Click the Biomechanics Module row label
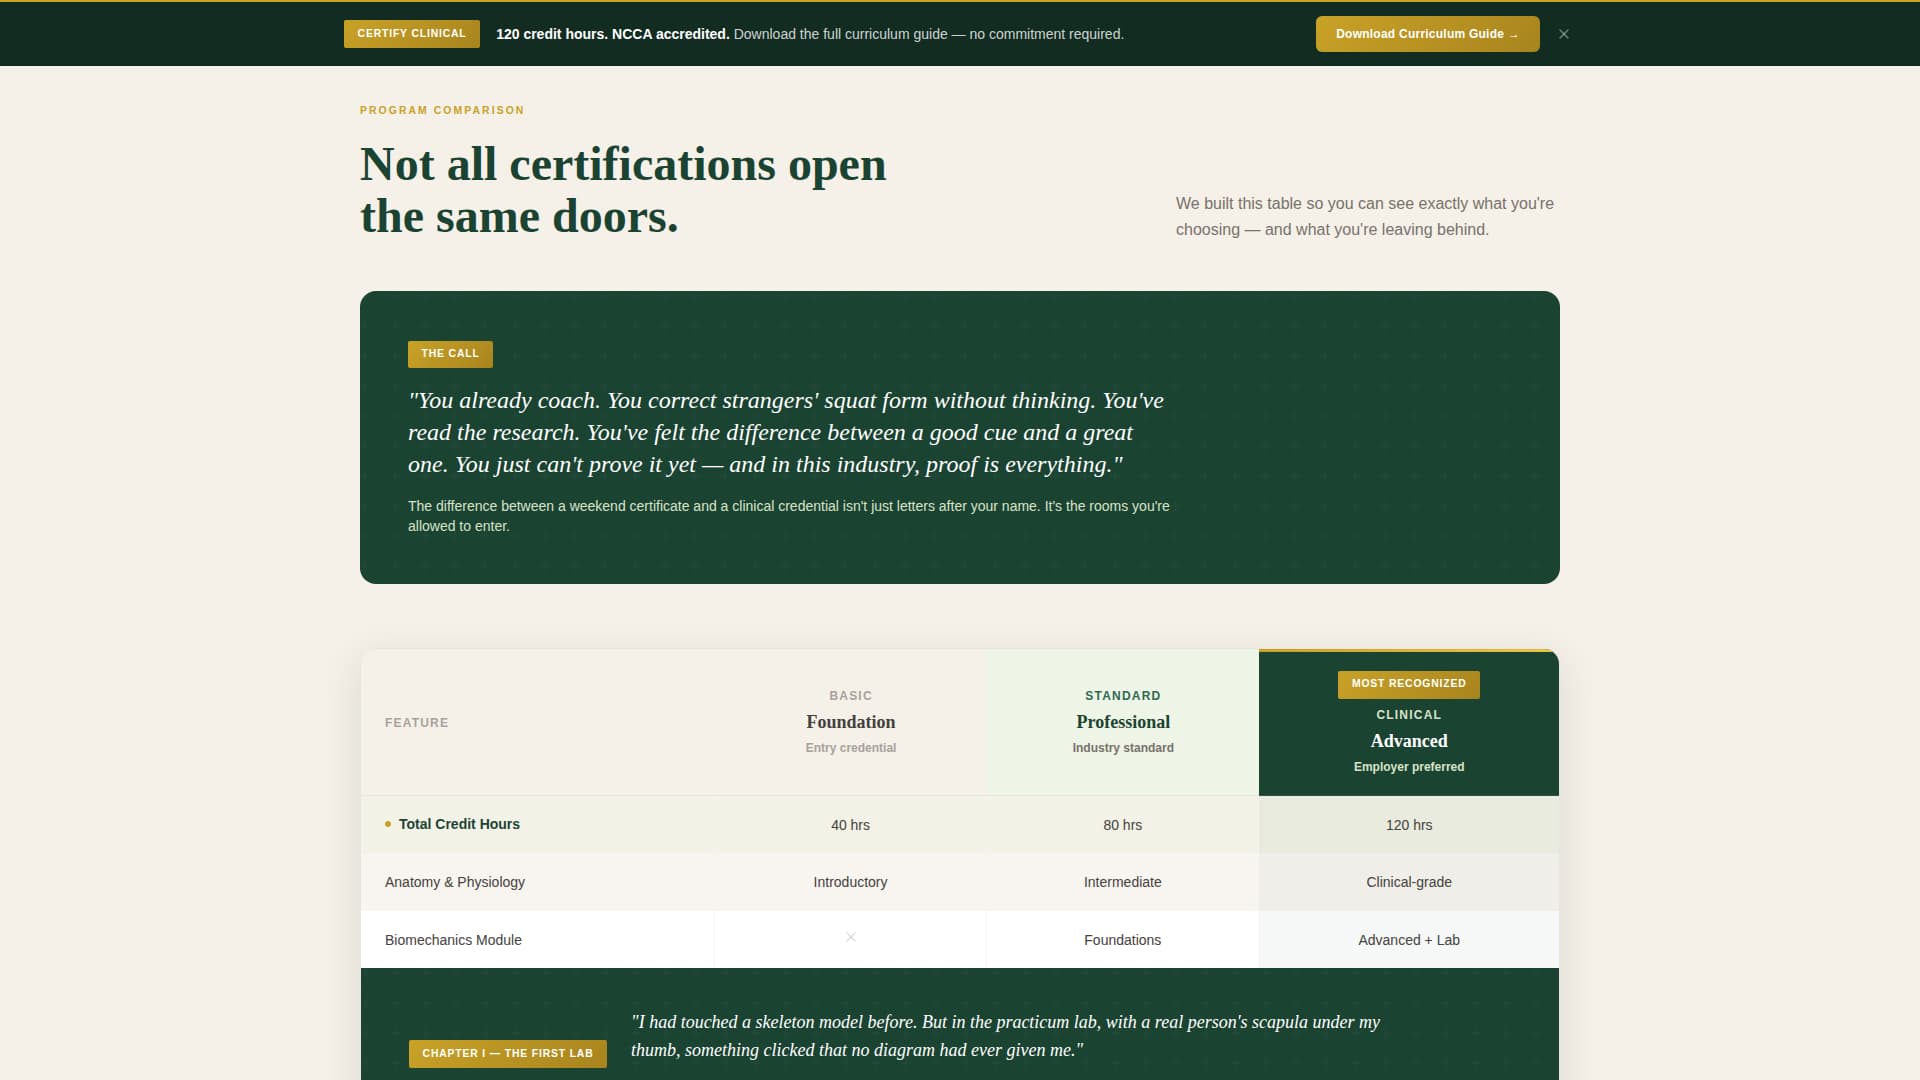The image size is (1920, 1080). pos(453,940)
